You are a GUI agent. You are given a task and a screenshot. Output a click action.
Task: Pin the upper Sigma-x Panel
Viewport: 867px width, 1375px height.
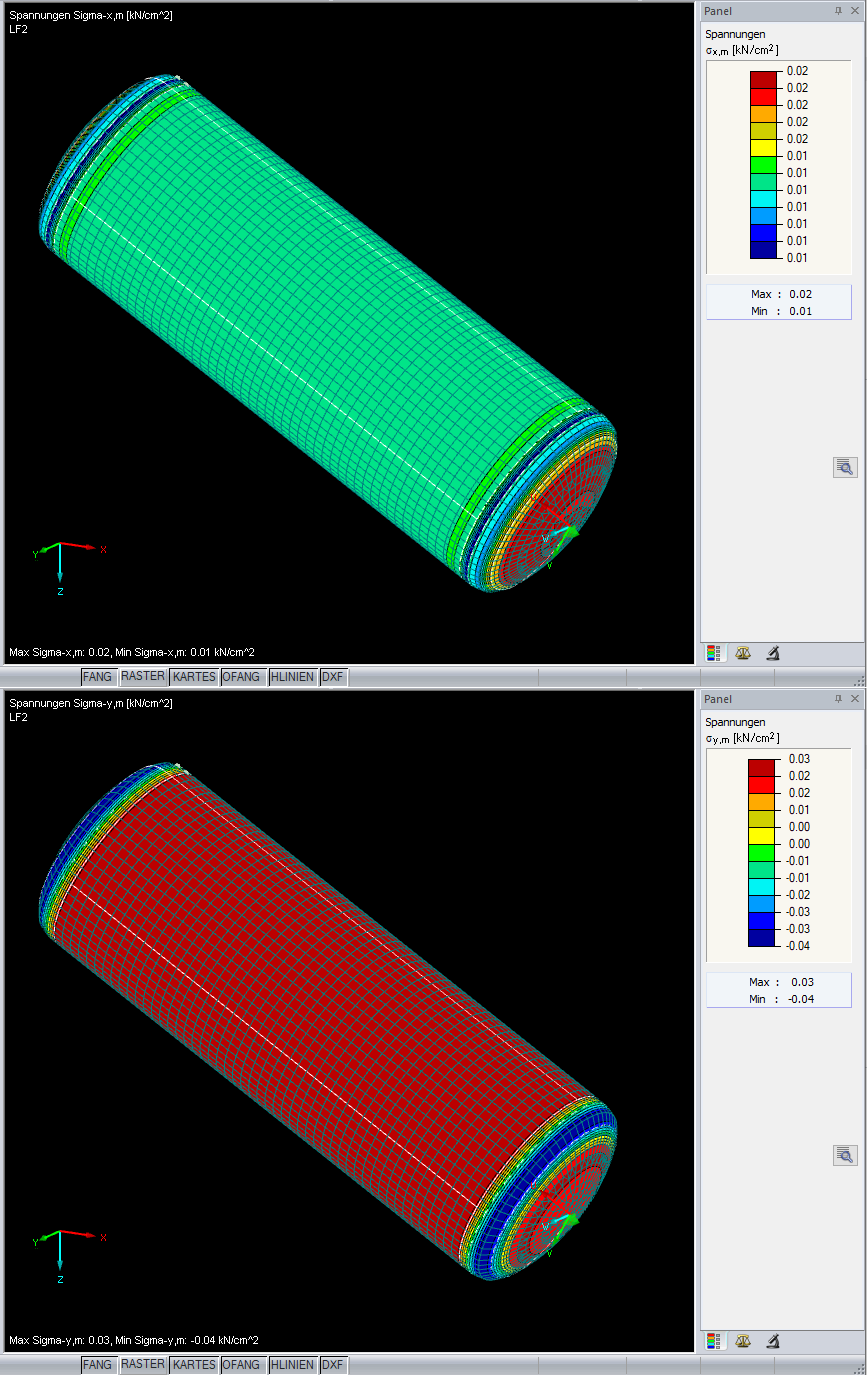838,11
